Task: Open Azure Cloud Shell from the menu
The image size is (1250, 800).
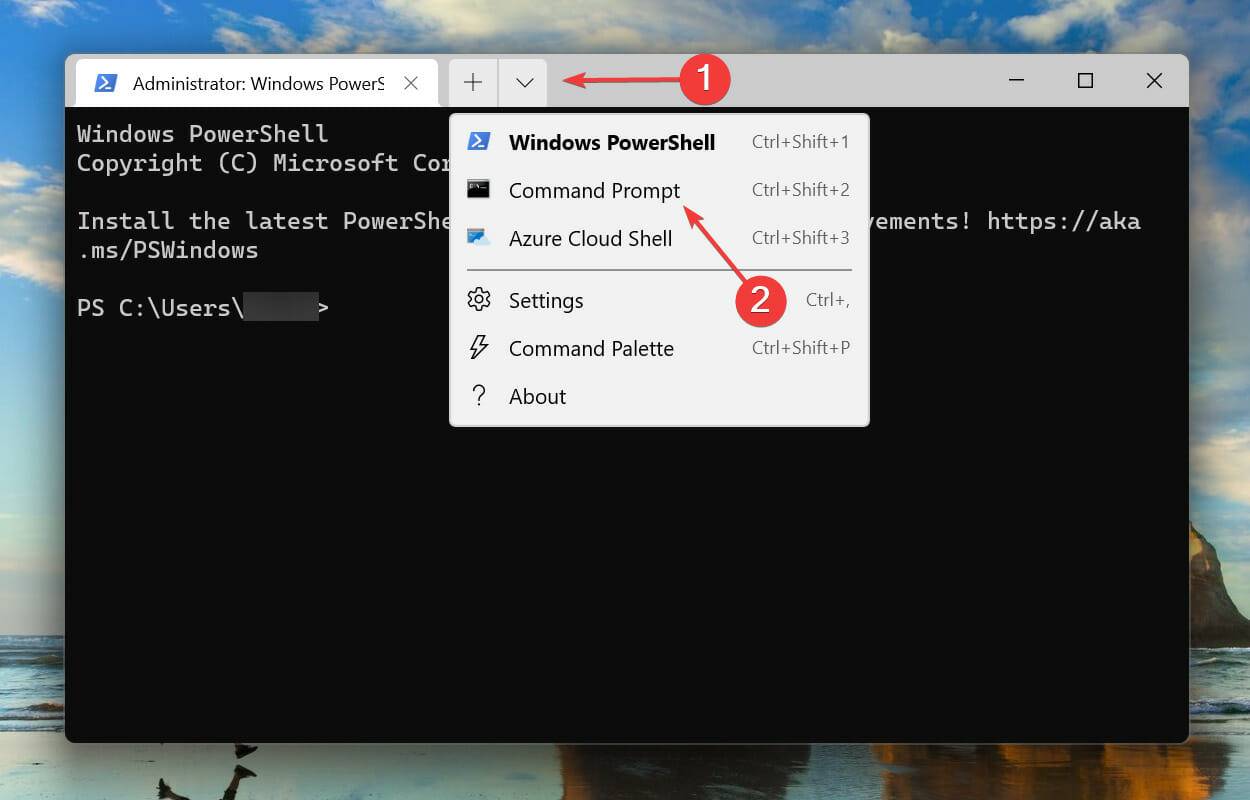Action: tap(590, 238)
